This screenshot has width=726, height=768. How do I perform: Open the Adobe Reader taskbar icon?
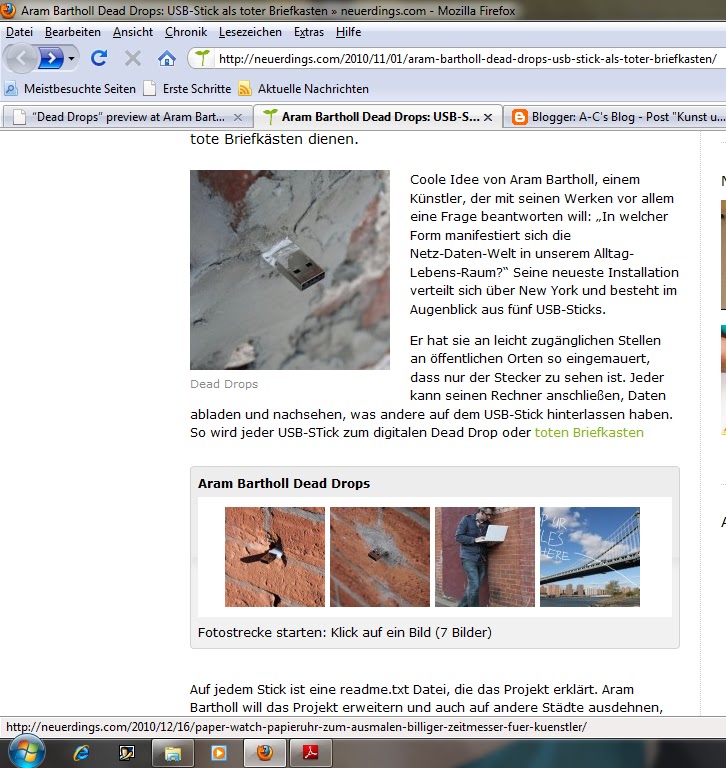pyautogui.click(x=311, y=753)
